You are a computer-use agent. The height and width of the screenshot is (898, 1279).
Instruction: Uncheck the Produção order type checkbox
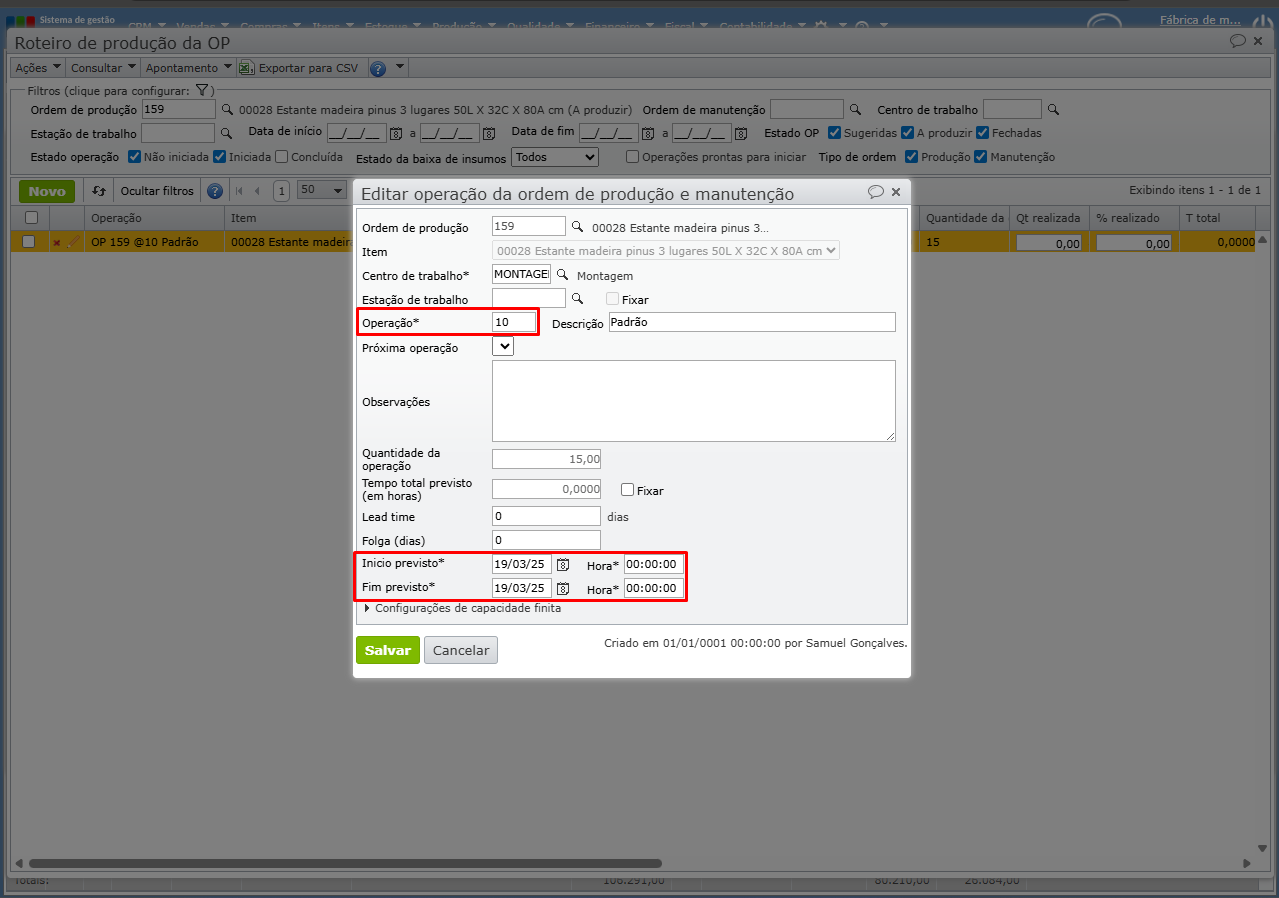point(911,156)
